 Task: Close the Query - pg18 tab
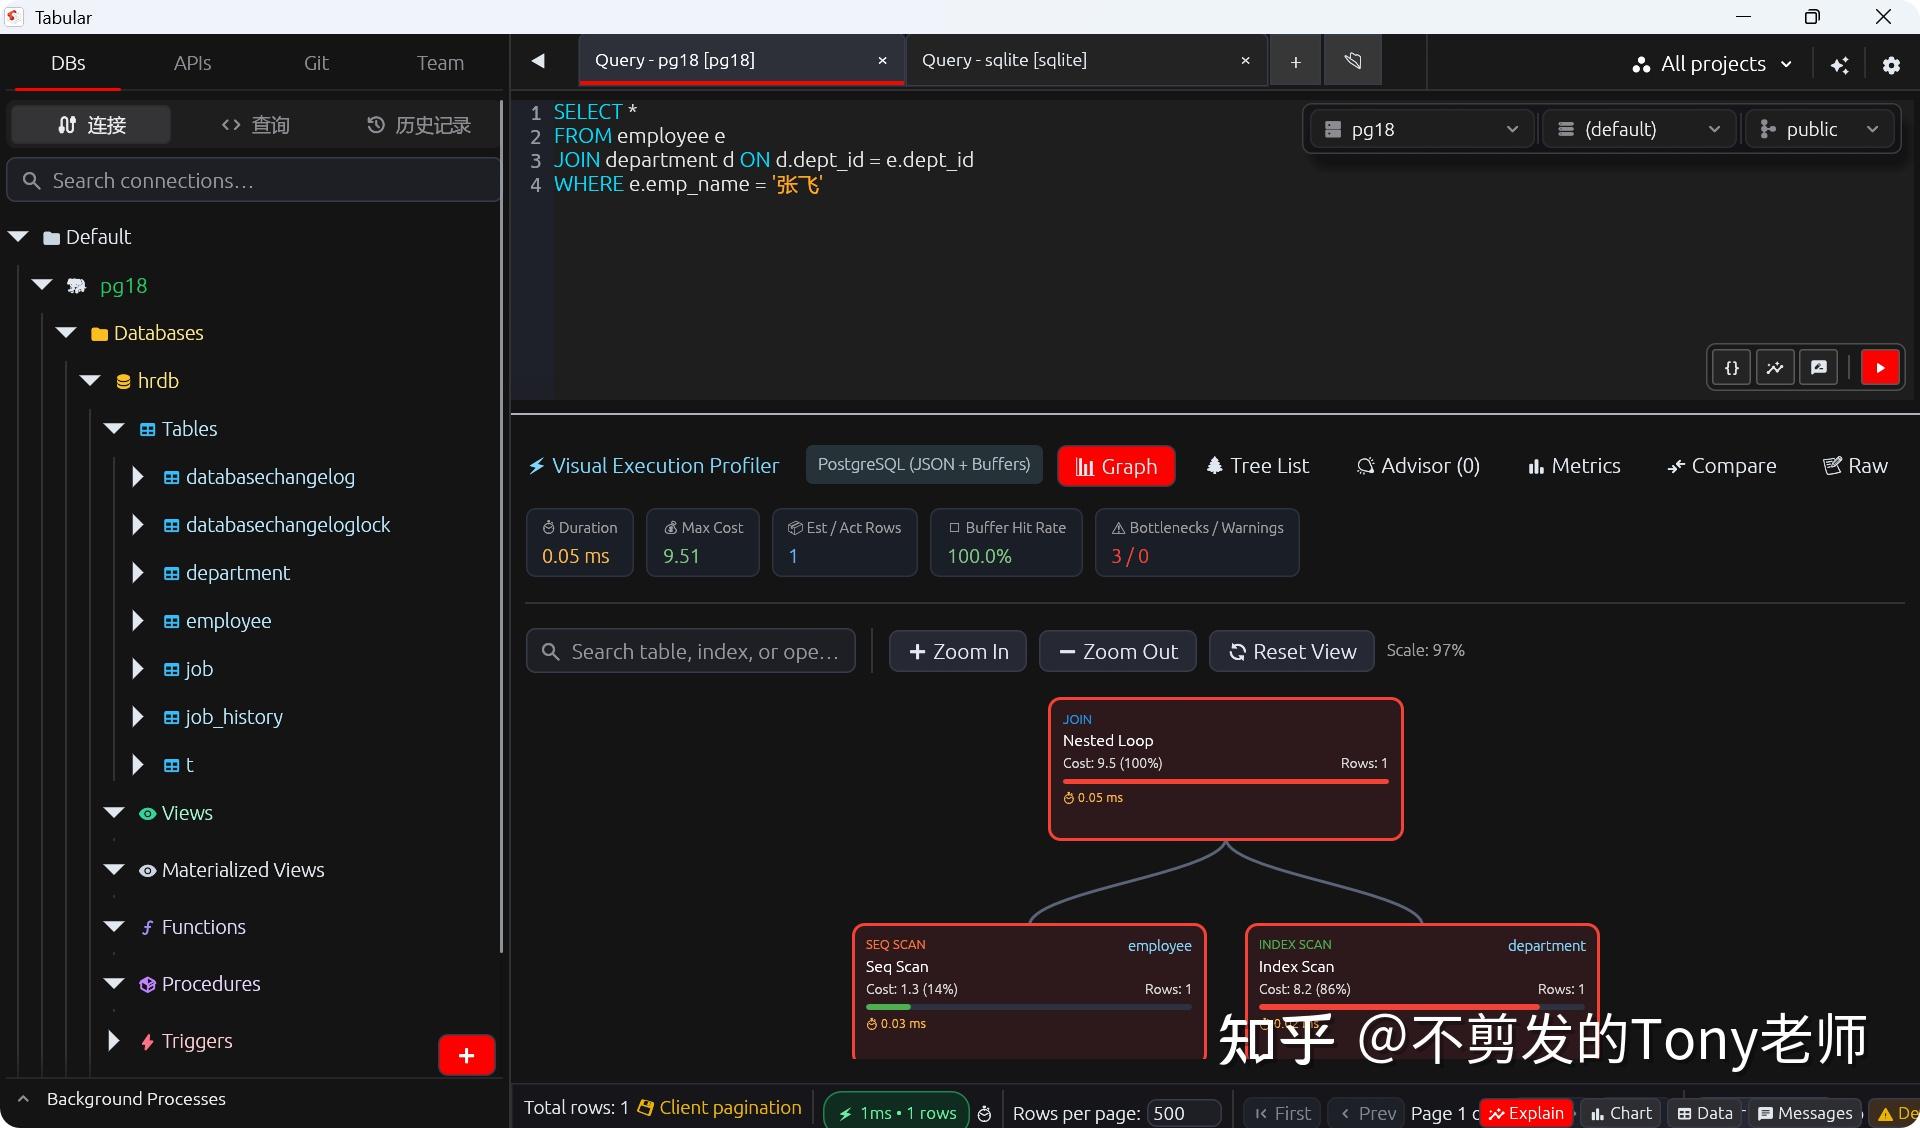[882, 61]
